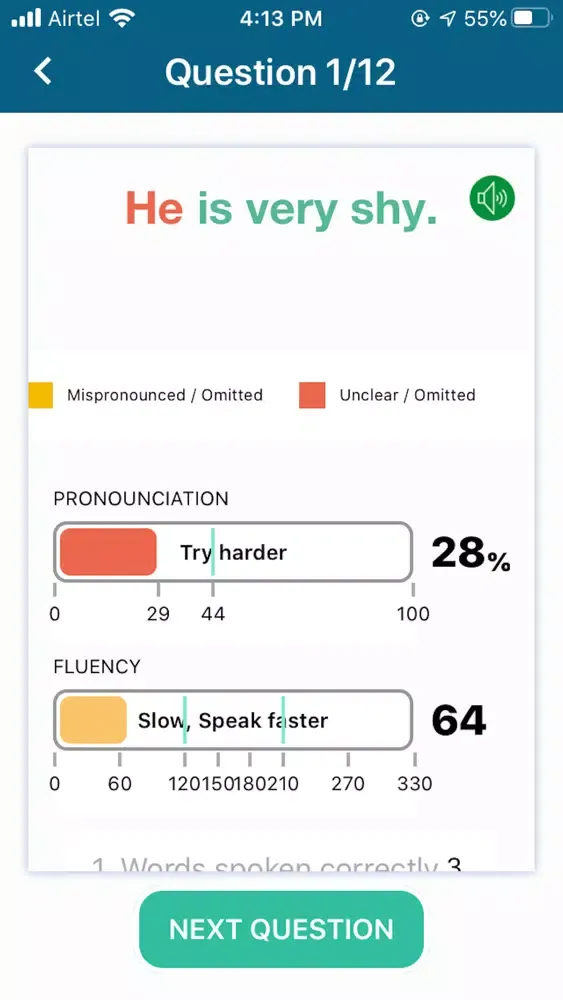Tap the 4:13 PM clock
Viewport: 563px width, 1000px height.
pyautogui.click(x=281, y=18)
